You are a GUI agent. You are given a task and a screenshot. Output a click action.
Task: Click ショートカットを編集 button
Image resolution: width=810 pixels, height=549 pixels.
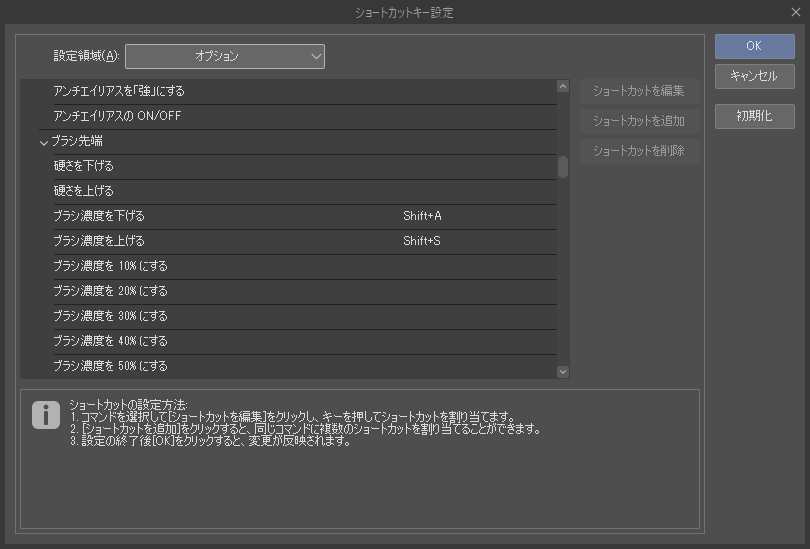(x=639, y=91)
